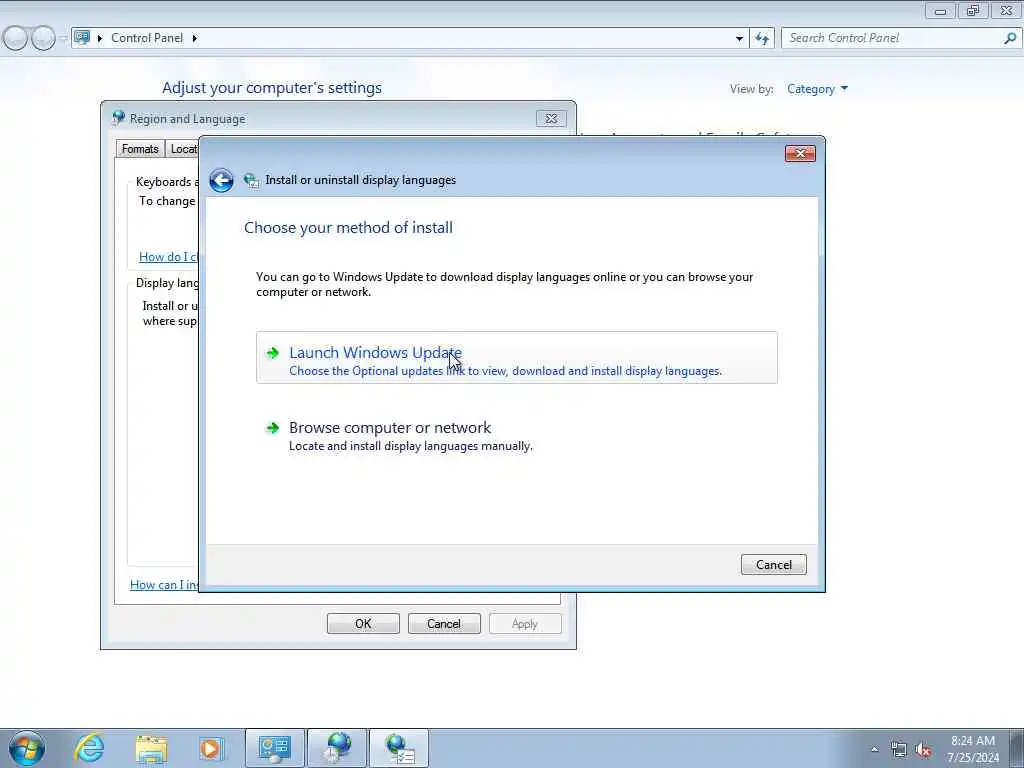Viewport: 1024px width, 768px height.
Task: Switch to Control Panel taskbar button
Action: pyautogui.click(x=275, y=748)
